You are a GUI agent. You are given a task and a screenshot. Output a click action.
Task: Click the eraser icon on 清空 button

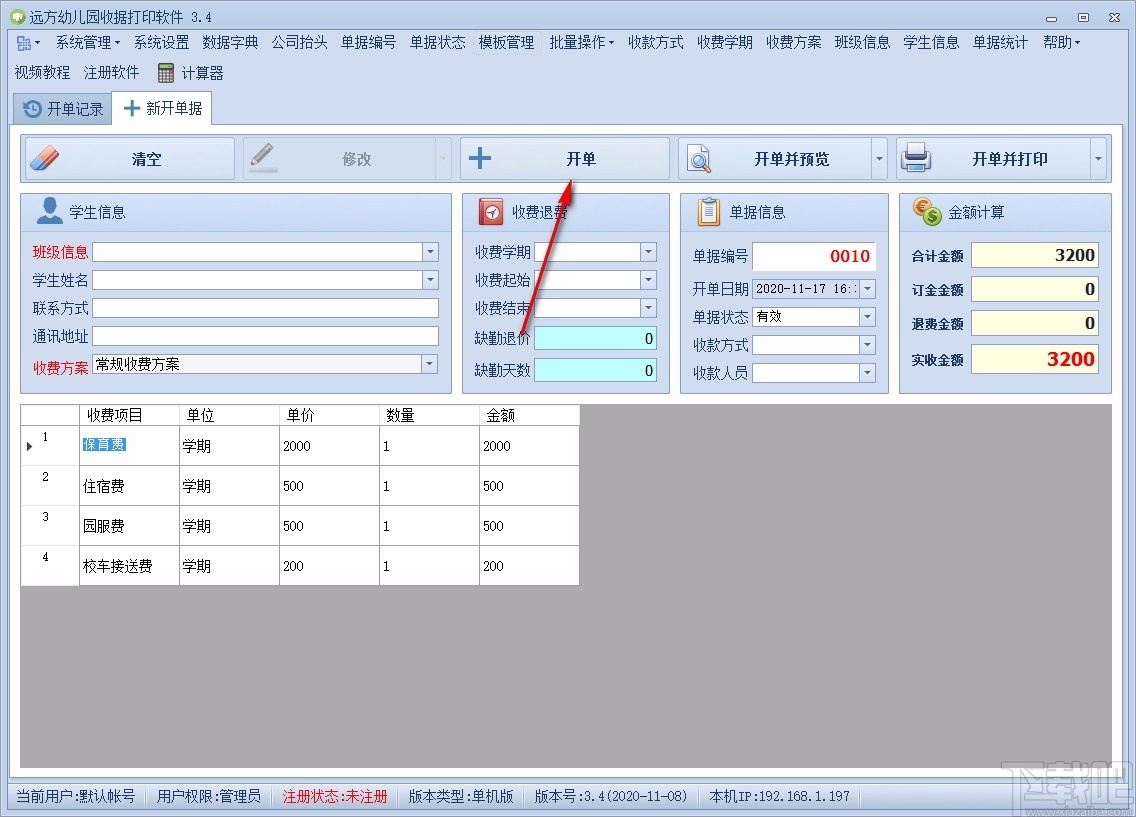[x=44, y=159]
